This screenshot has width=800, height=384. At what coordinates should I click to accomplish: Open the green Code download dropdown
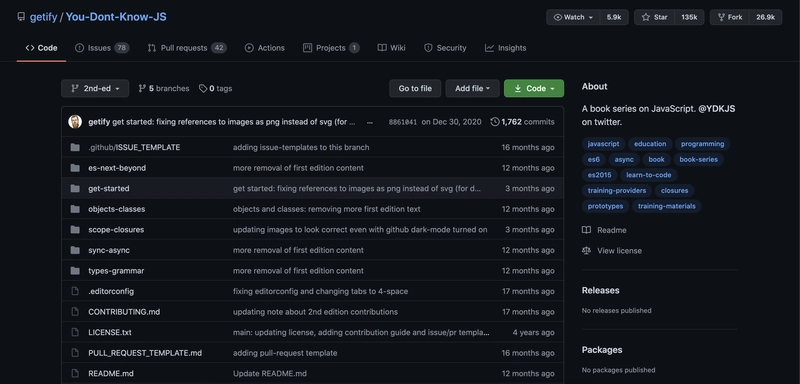point(534,88)
